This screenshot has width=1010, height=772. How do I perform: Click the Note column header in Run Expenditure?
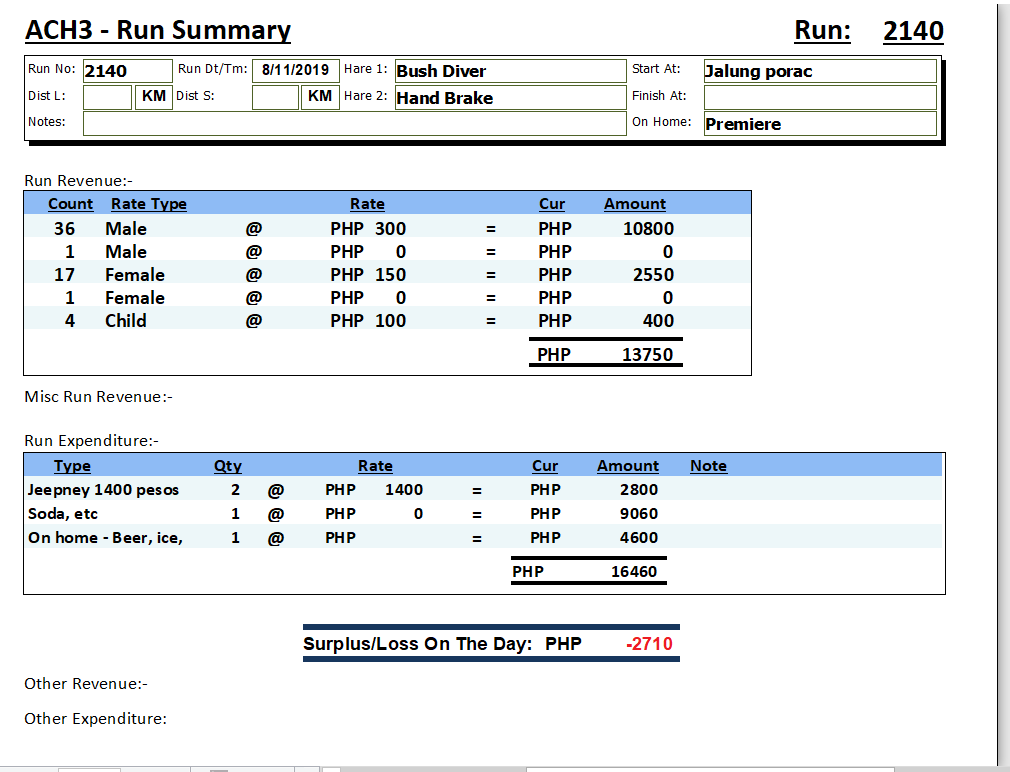(x=708, y=466)
